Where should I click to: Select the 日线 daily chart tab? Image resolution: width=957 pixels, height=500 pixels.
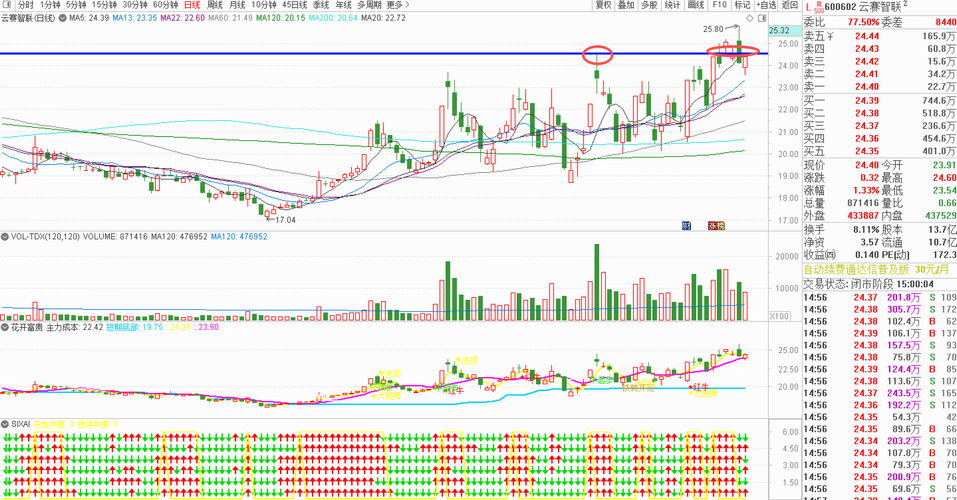coord(192,5)
